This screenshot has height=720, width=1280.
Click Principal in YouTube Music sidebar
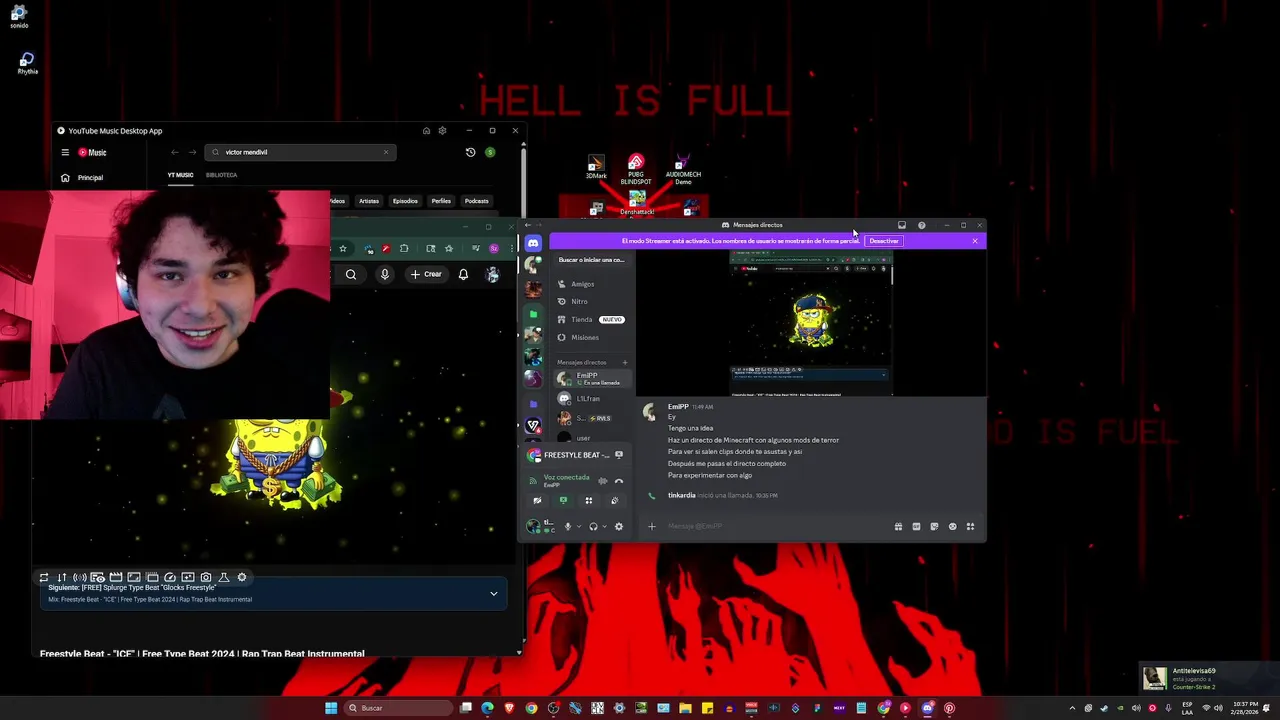tap(90, 177)
